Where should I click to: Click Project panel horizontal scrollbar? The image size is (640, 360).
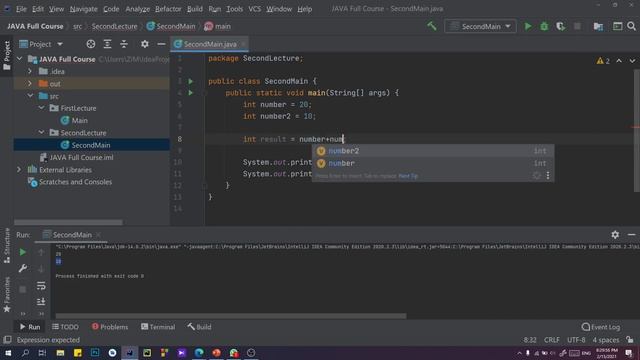(x=68, y=222)
